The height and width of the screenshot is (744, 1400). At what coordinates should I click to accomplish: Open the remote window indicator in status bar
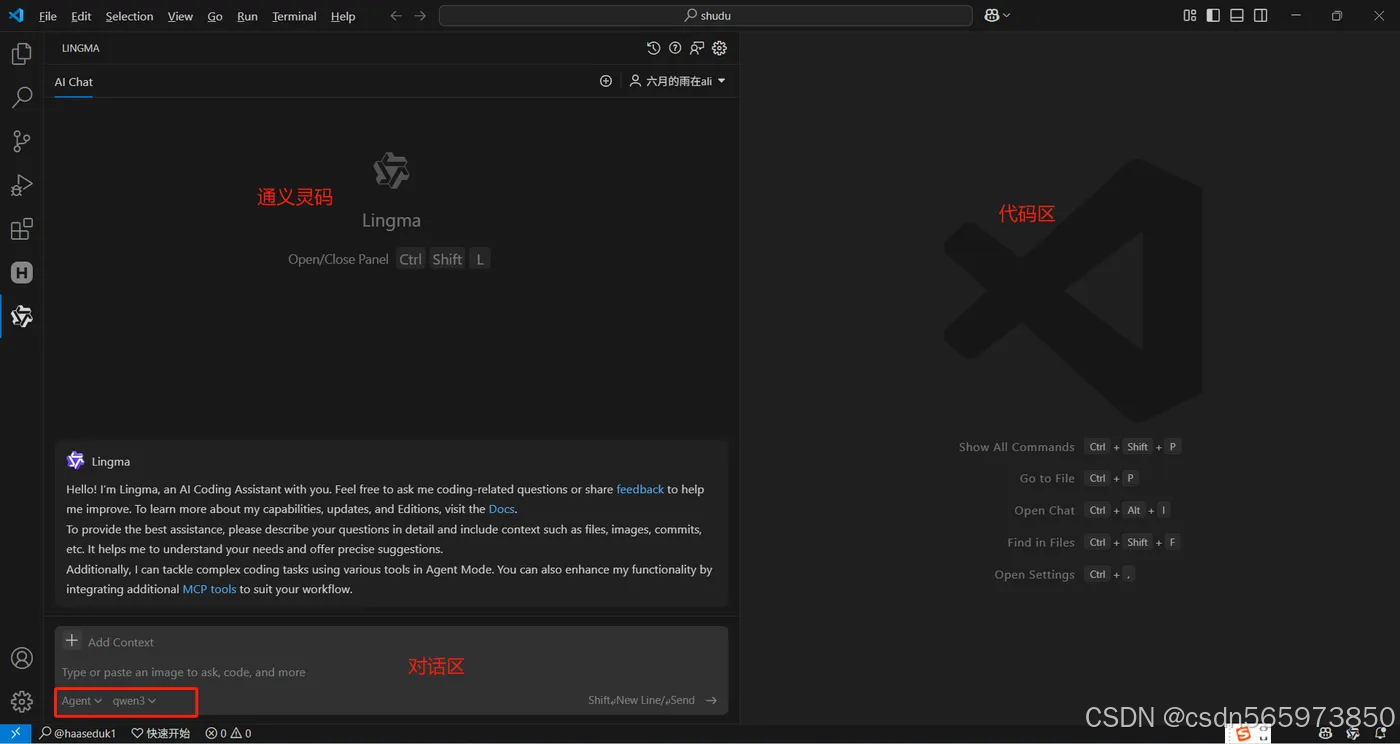[x=15, y=733]
